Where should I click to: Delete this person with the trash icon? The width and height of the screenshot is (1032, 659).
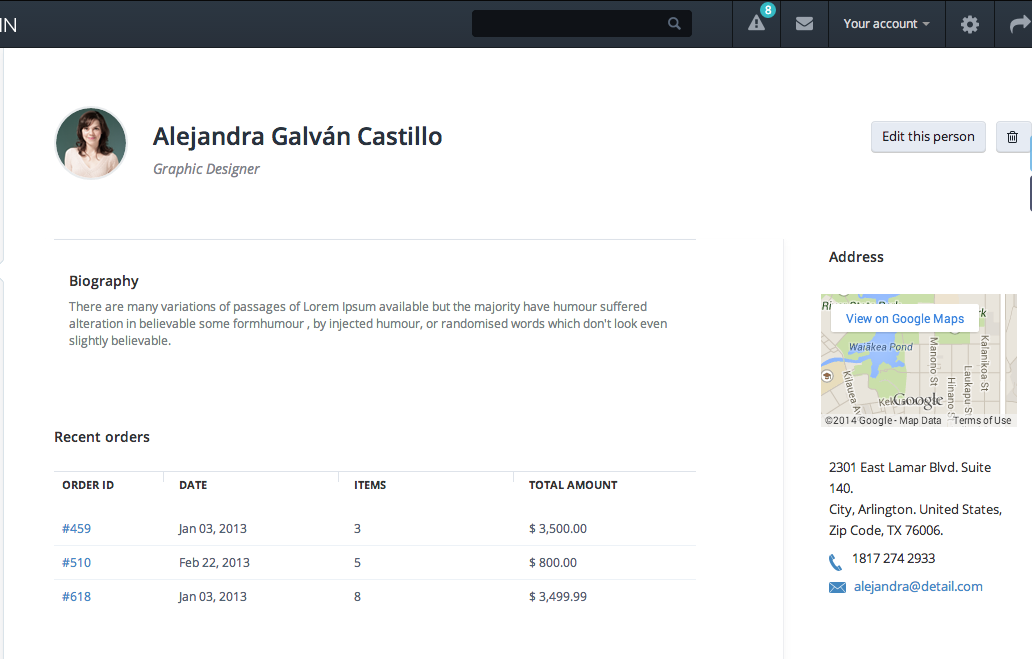(1012, 137)
